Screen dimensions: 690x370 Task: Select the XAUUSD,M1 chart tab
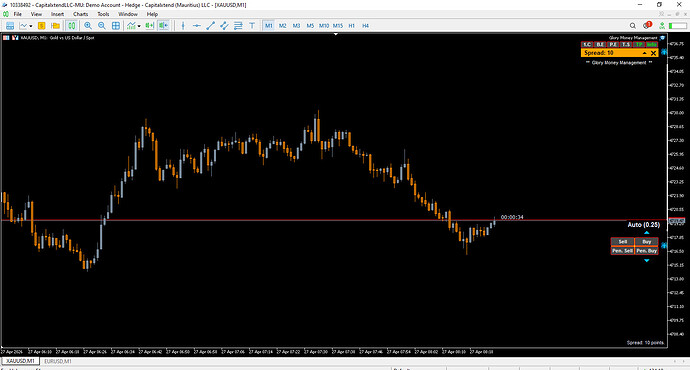pyautogui.click(x=20, y=361)
